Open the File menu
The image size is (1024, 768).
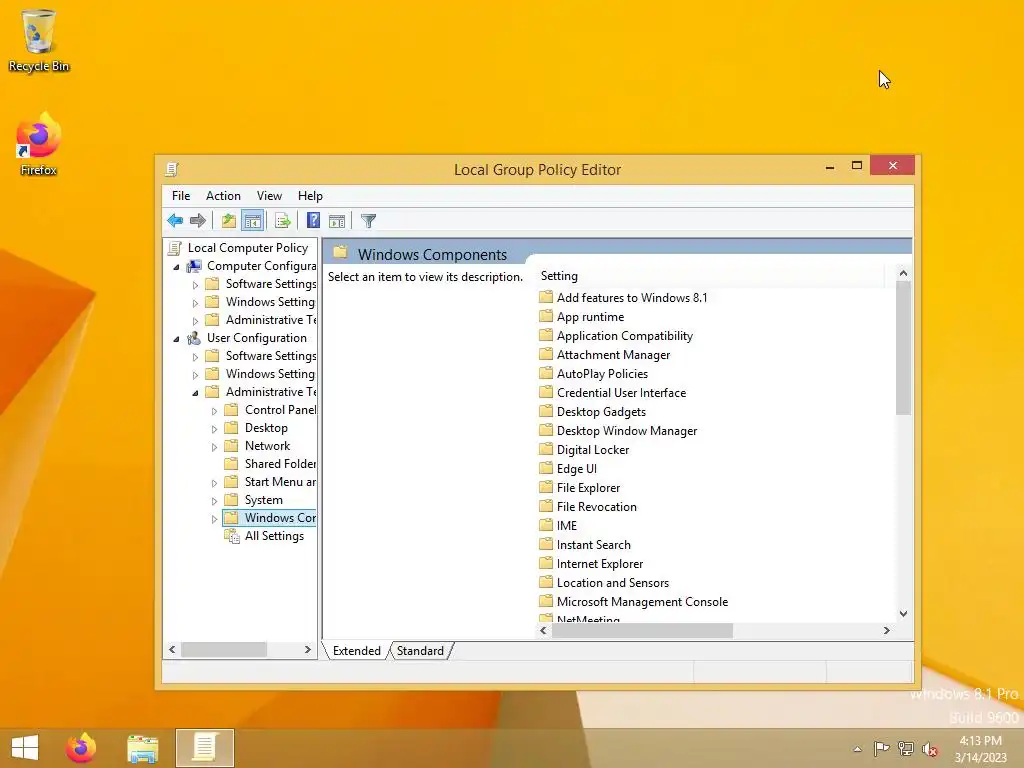tap(181, 196)
